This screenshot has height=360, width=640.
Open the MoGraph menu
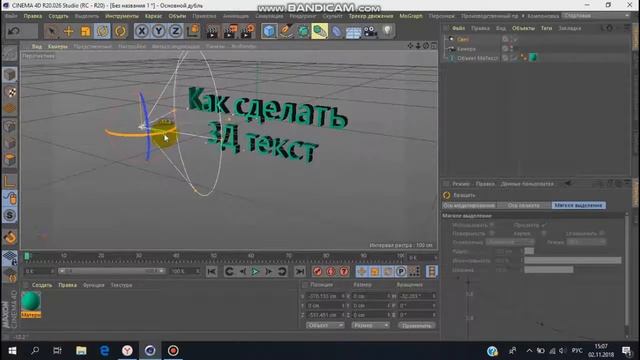(411, 16)
